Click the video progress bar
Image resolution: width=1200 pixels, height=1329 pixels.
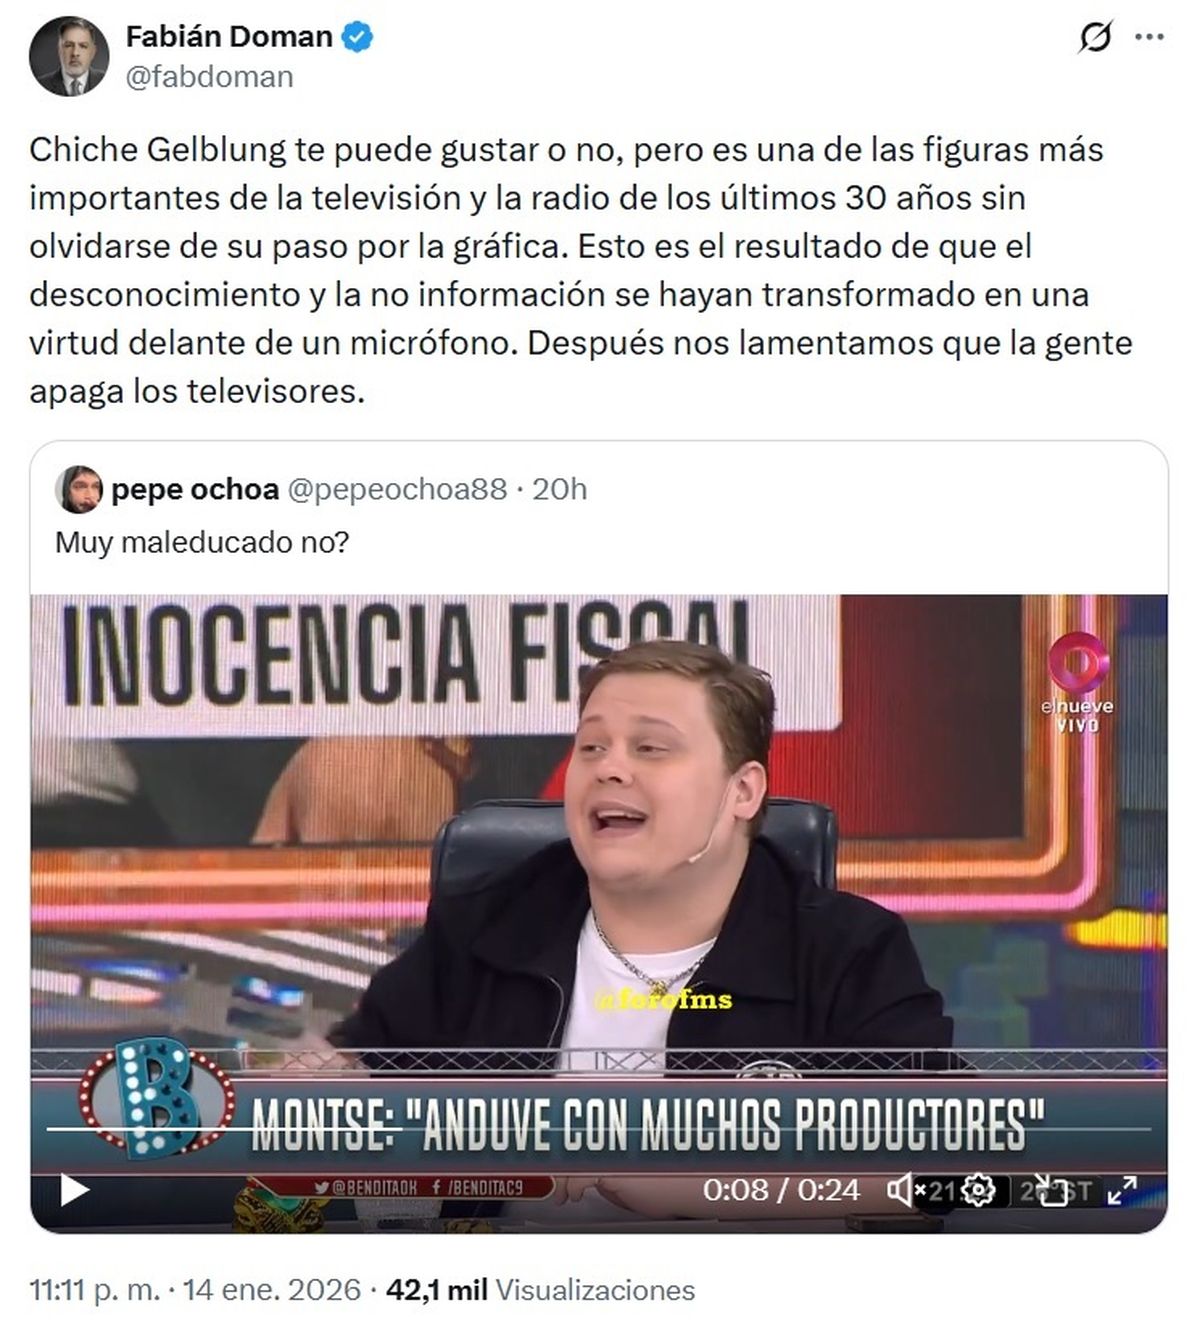click(x=599, y=1130)
